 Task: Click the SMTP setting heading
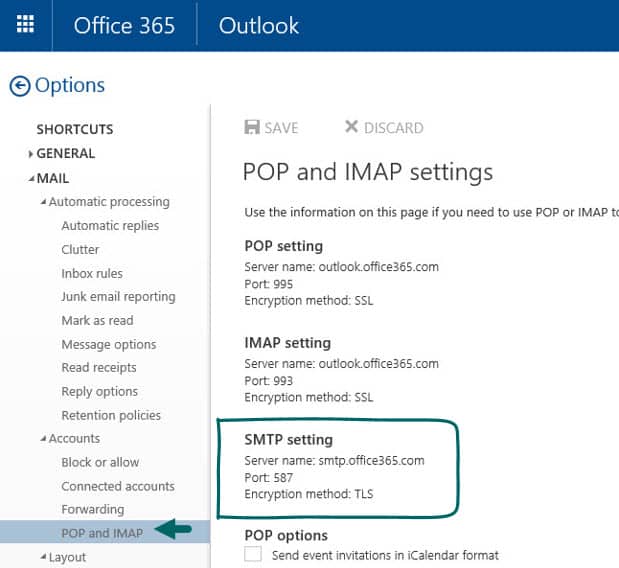(x=288, y=440)
